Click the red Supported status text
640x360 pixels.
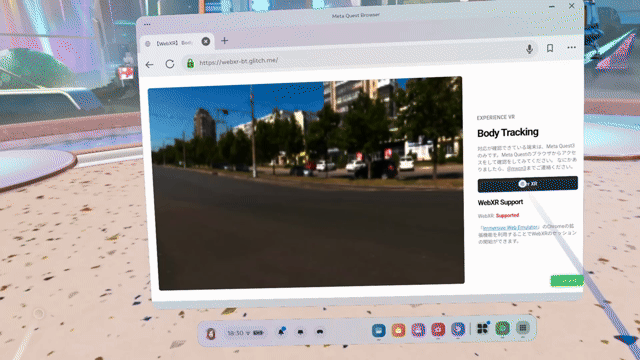(x=507, y=215)
